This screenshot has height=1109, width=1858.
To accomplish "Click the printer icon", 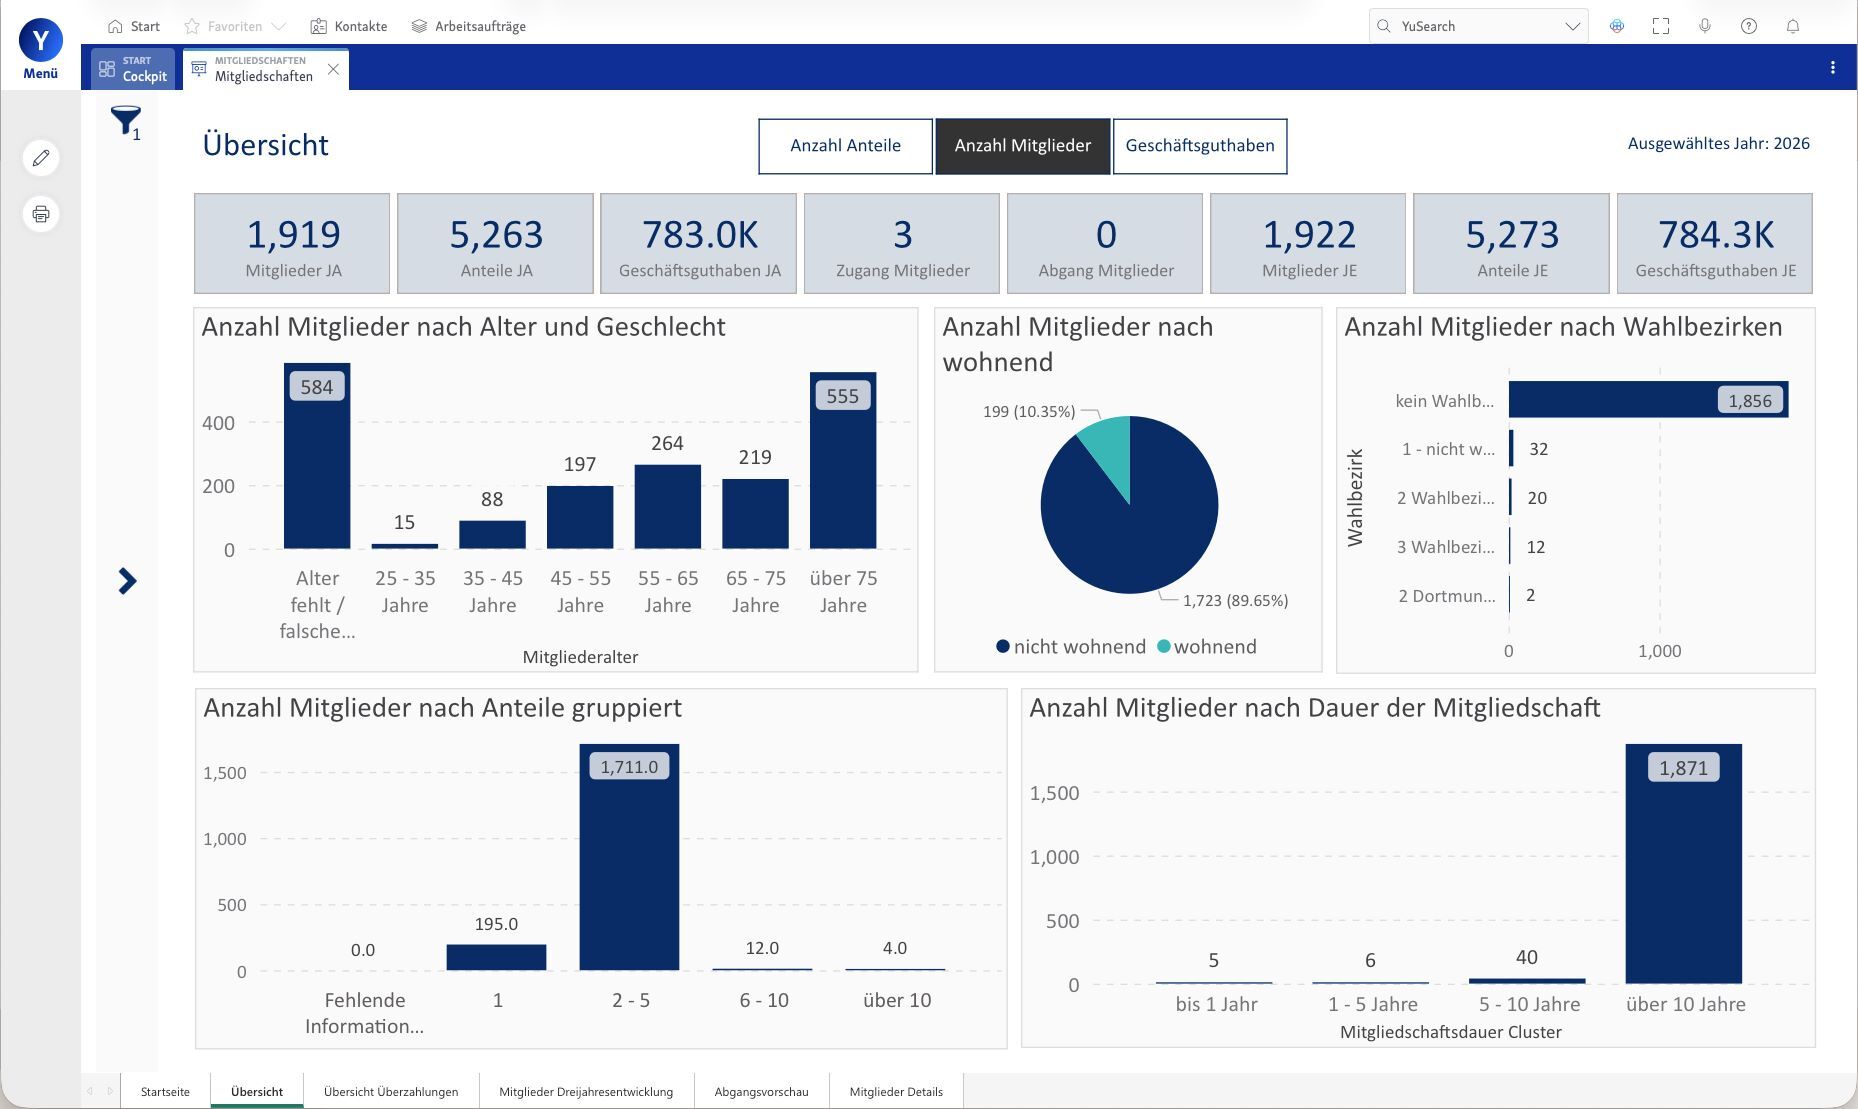I will (x=41, y=214).
